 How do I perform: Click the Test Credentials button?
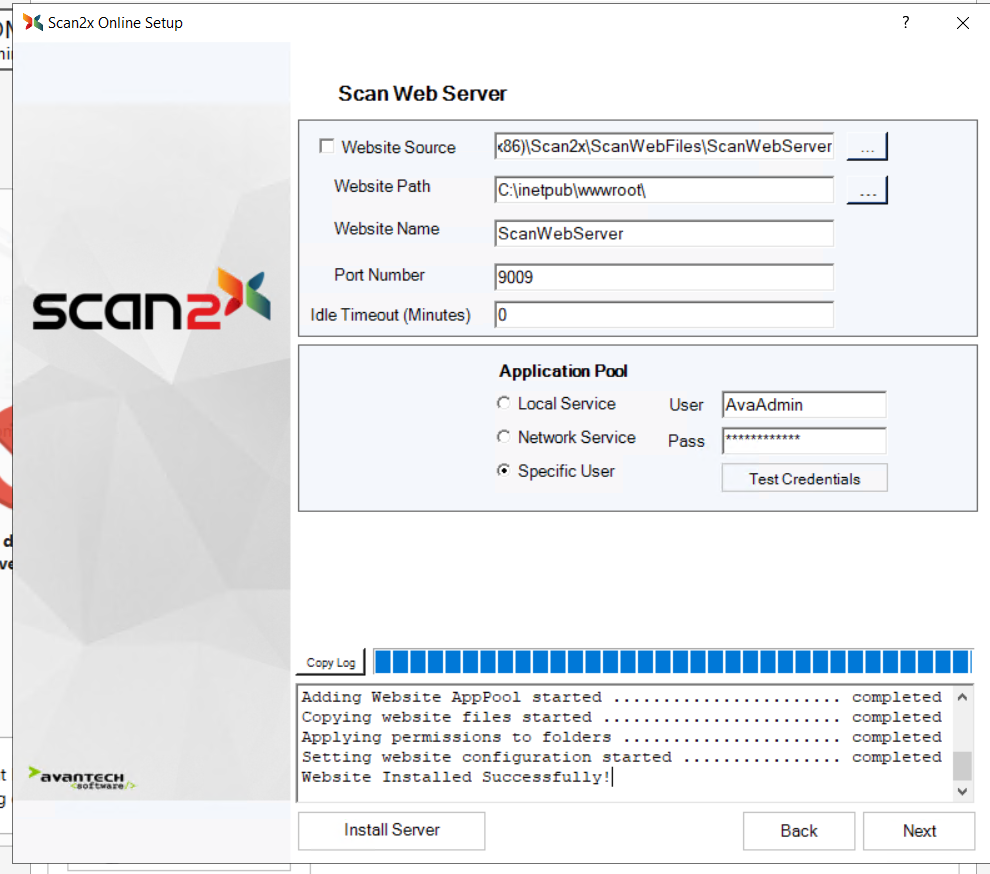[804, 479]
